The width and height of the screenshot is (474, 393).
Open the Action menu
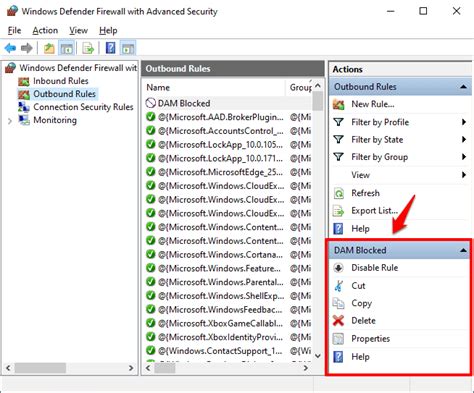pos(45,31)
